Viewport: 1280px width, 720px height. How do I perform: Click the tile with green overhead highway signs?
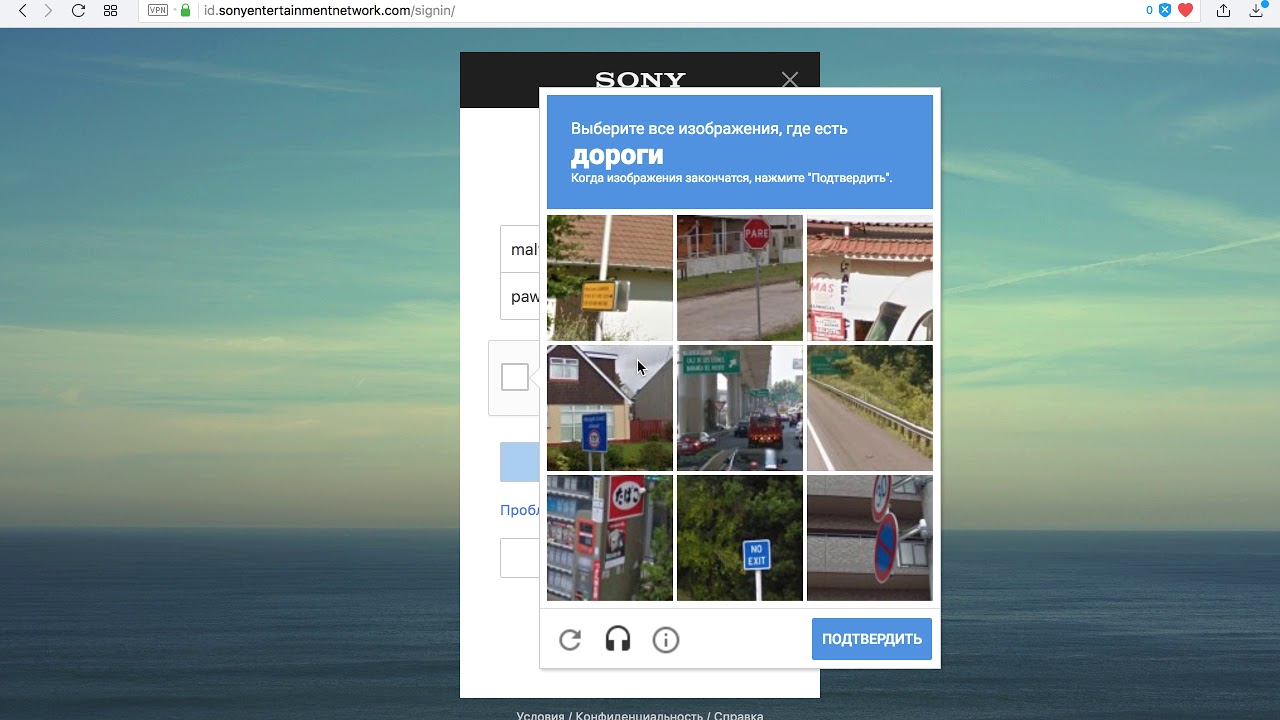740,408
